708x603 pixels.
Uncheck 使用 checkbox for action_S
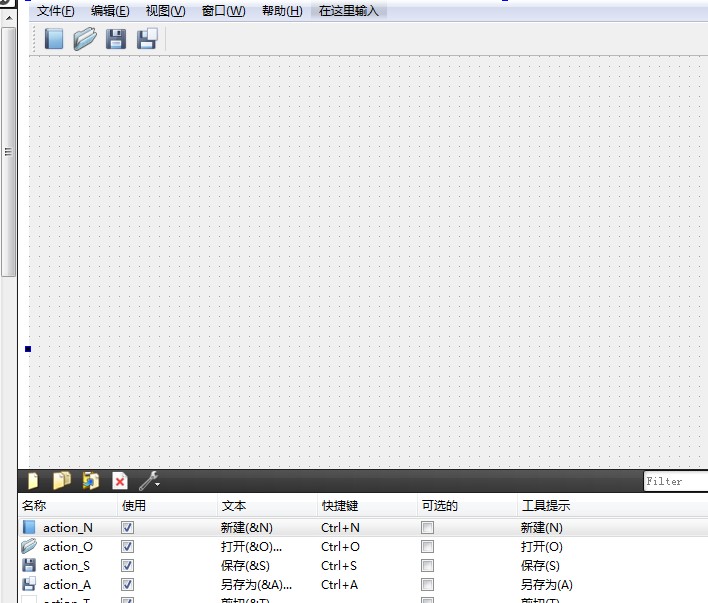pos(127,565)
